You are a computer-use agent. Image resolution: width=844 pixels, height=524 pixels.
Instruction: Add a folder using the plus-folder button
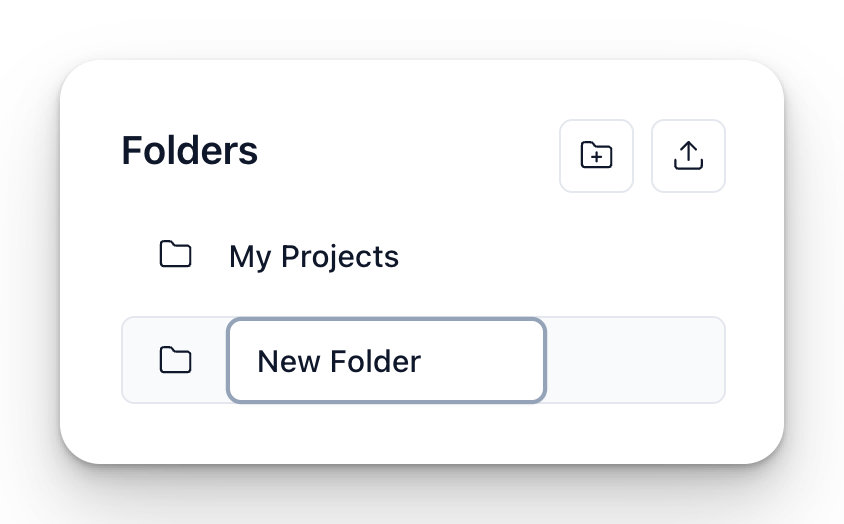click(x=596, y=156)
